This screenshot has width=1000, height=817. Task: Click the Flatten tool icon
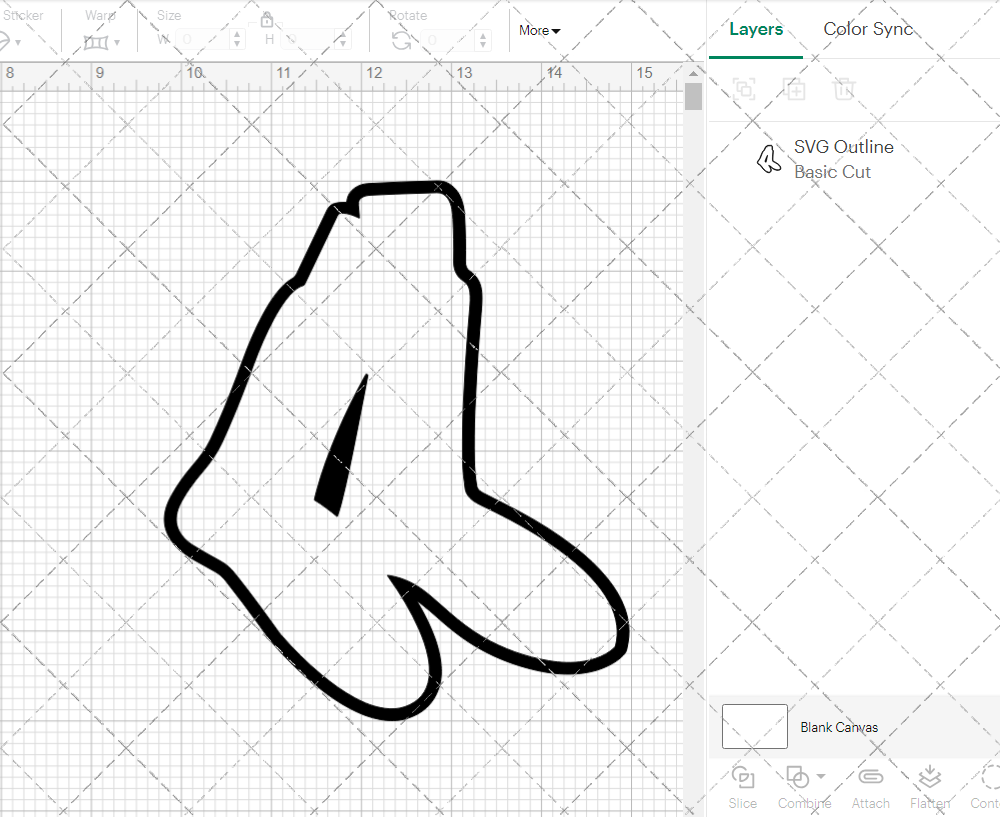930,777
